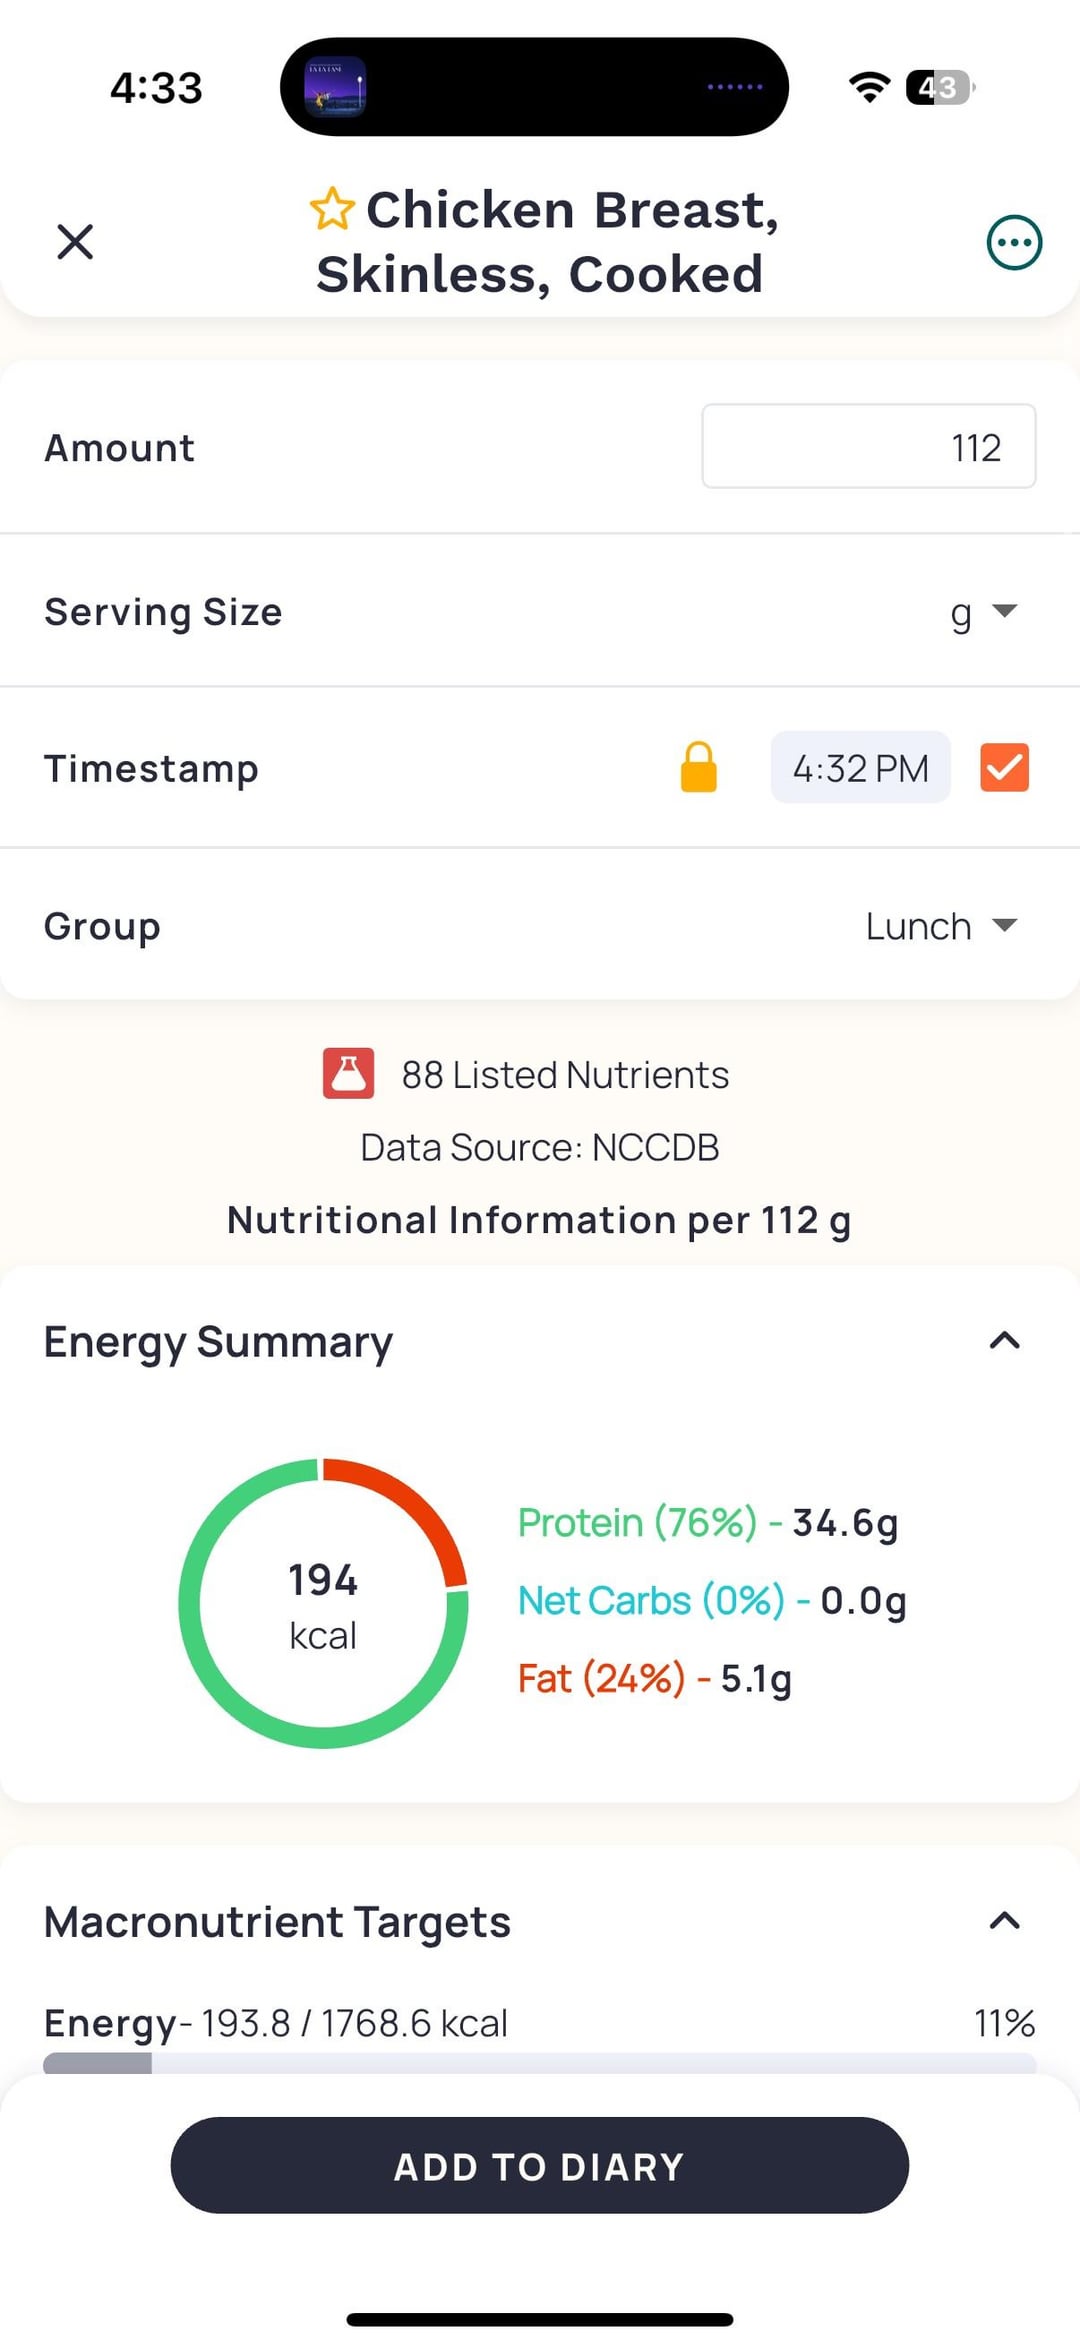The height and width of the screenshot is (2348, 1080).
Task: Open the Group dropdown showing Lunch
Action: (x=941, y=926)
